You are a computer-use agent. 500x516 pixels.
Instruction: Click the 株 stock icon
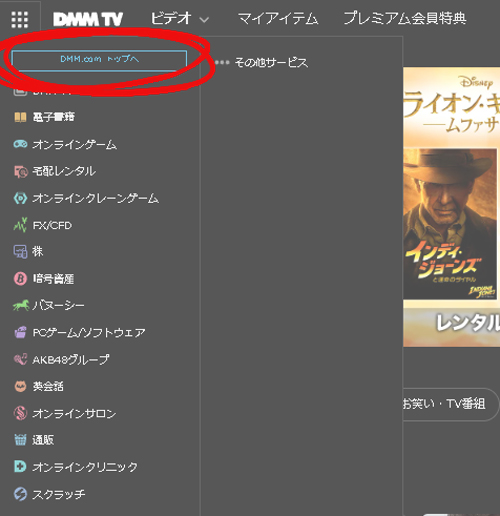20,252
